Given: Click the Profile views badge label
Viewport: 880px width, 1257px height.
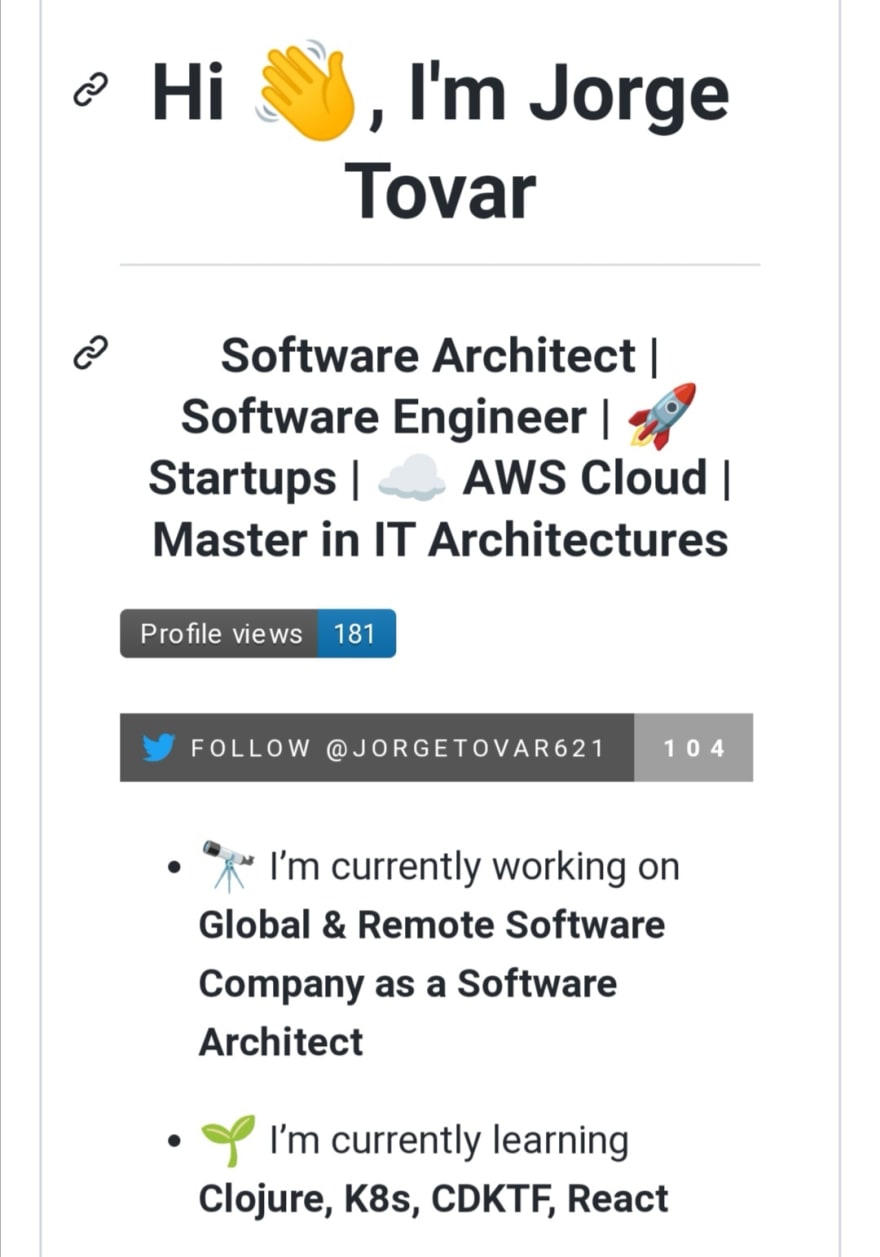Looking at the screenshot, I should click(x=220, y=633).
